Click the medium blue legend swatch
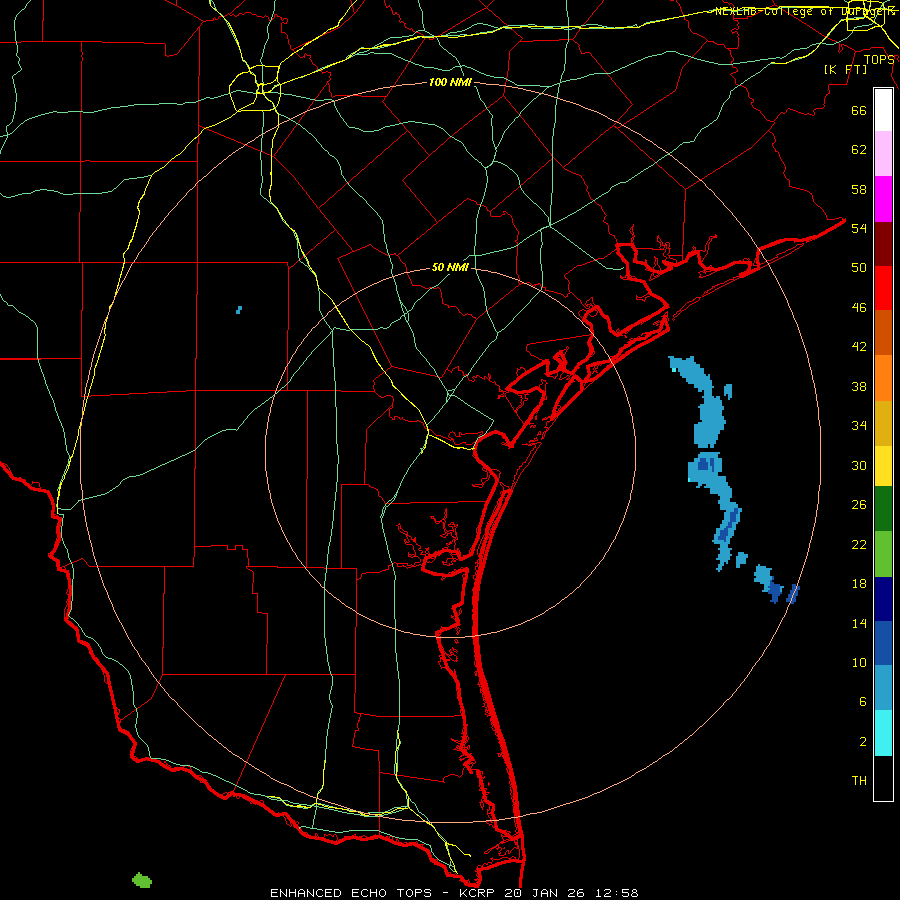 point(883,643)
